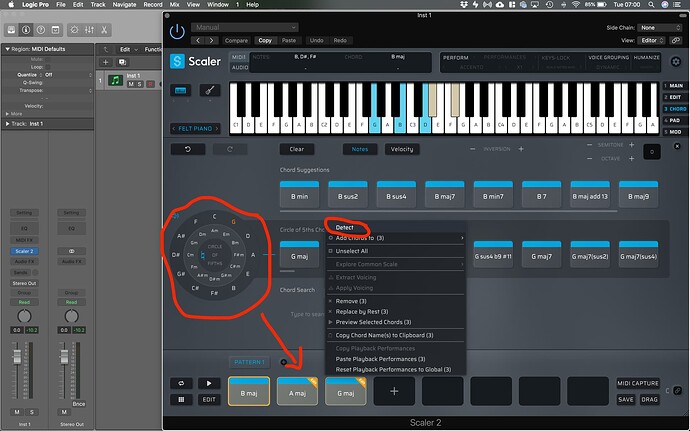Click the B sus2 chord suggestion
This screenshot has height=431, width=690.
(348, 194)
